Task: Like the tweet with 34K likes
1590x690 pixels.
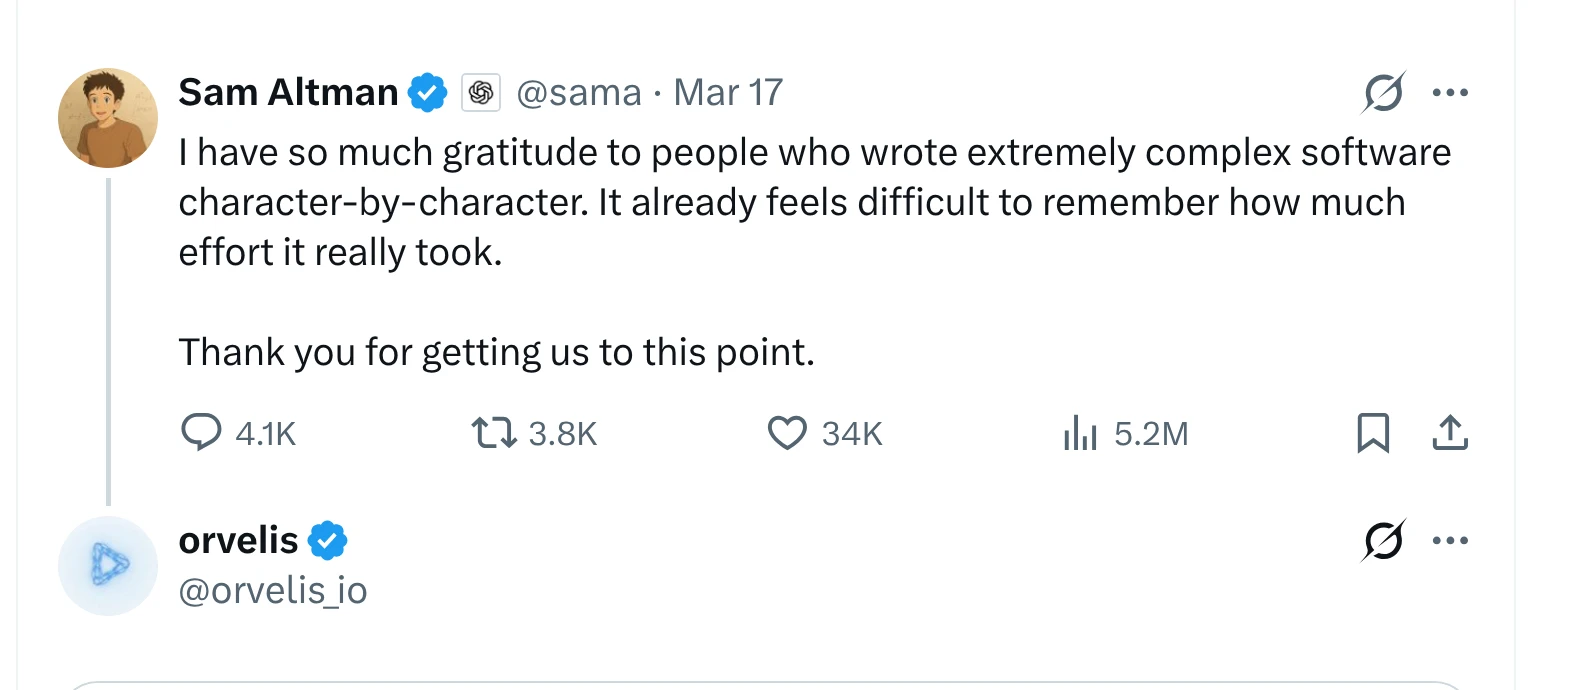Action: tap(787, 433)
